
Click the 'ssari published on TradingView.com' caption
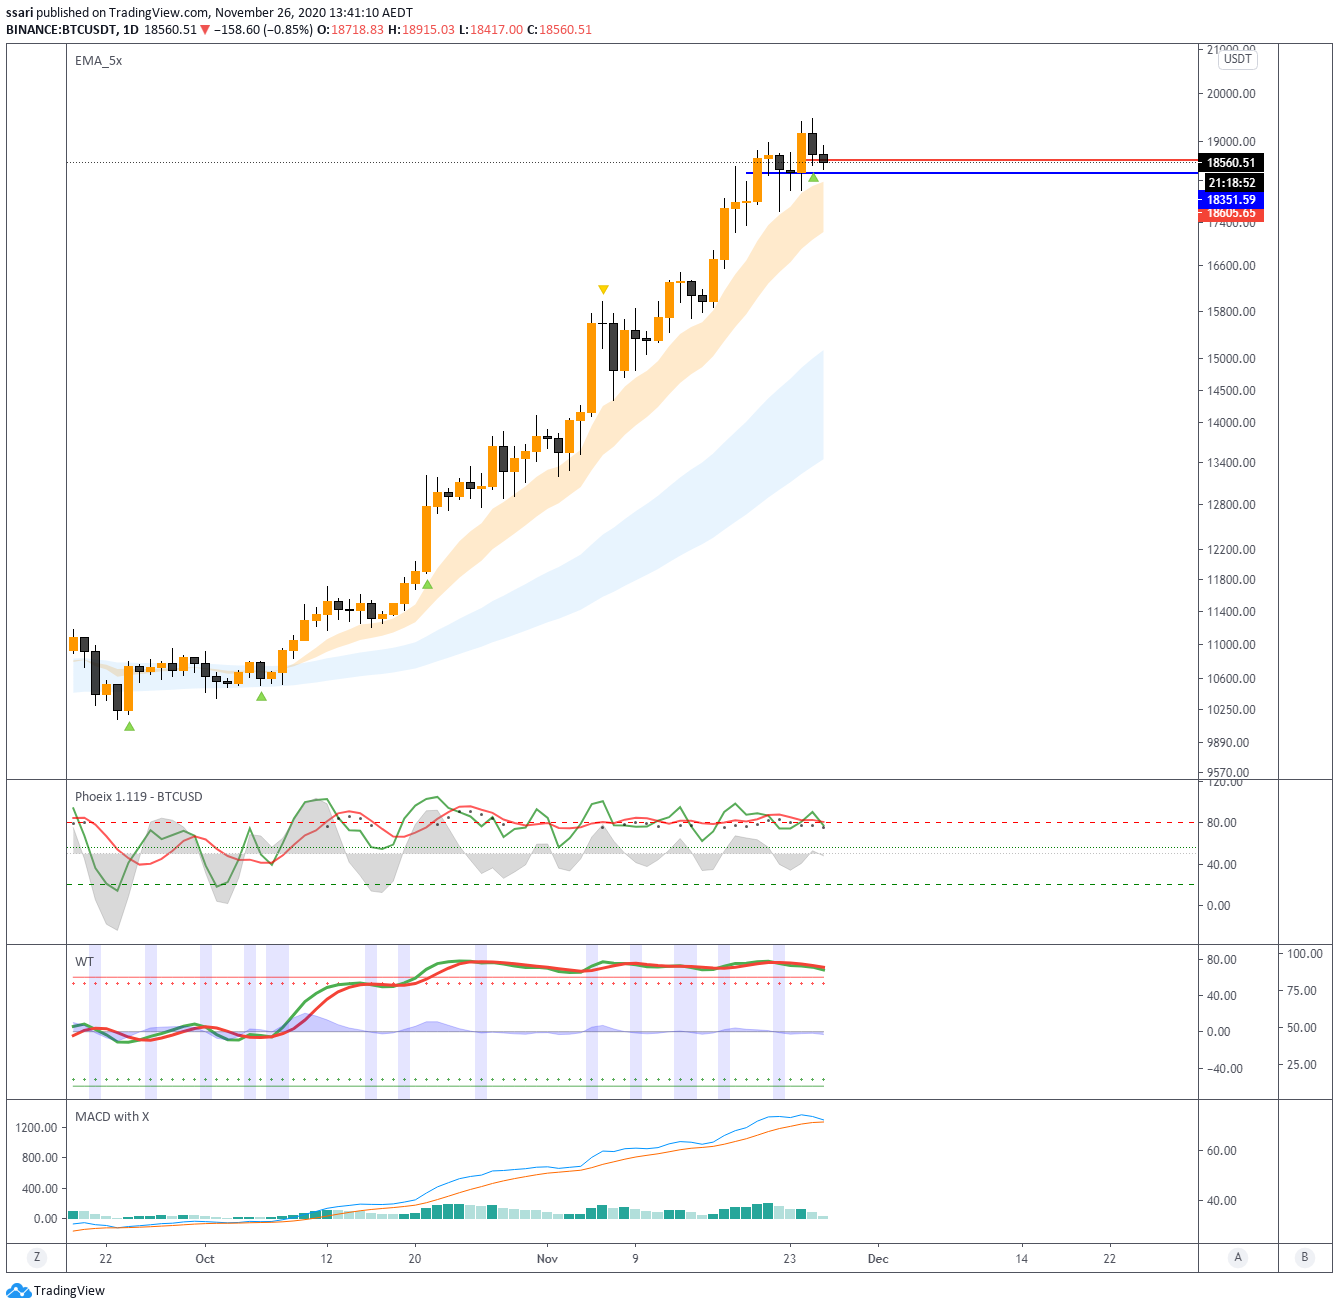click(x=108, y=13)
